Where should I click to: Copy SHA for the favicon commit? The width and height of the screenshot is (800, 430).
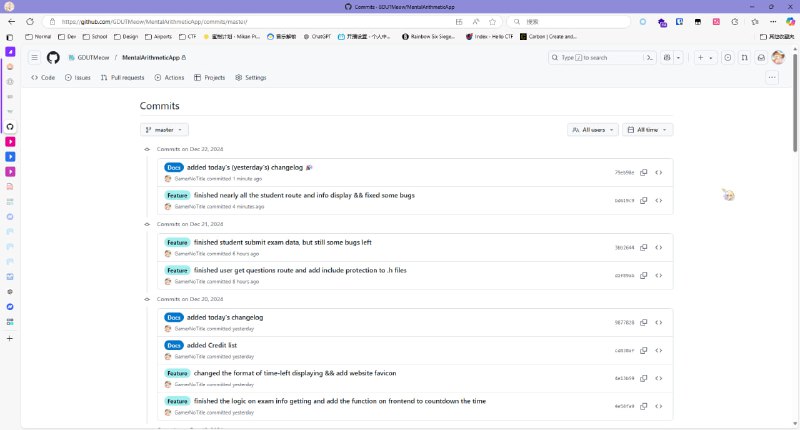[643, 378]
